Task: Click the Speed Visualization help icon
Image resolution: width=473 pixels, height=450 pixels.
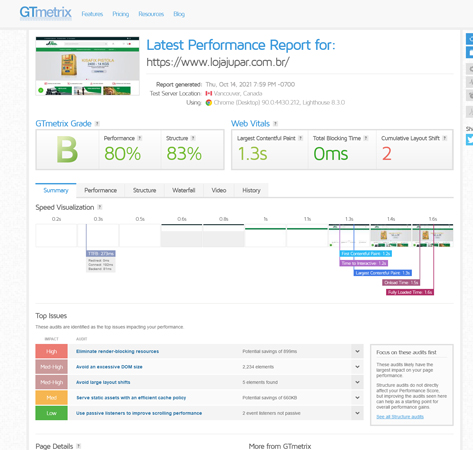Action: click(100, 207)
